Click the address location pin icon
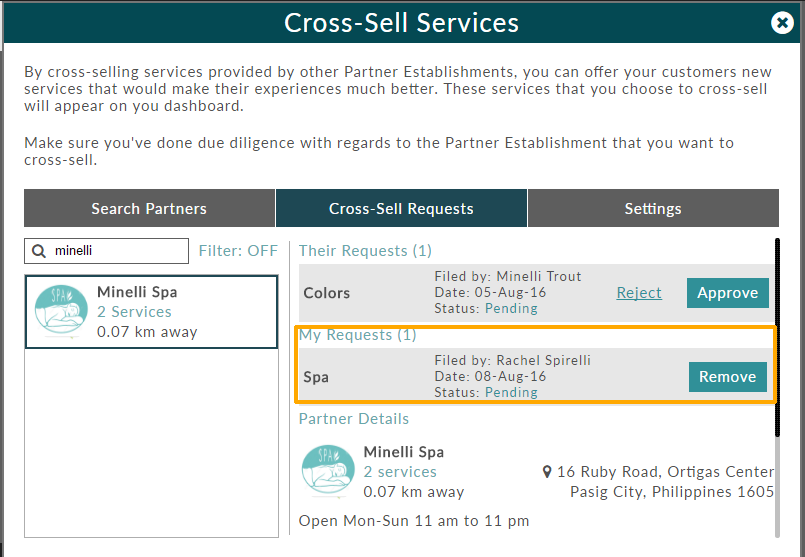Viewport: 805px width, 557px height. click(x=547, y=471)
